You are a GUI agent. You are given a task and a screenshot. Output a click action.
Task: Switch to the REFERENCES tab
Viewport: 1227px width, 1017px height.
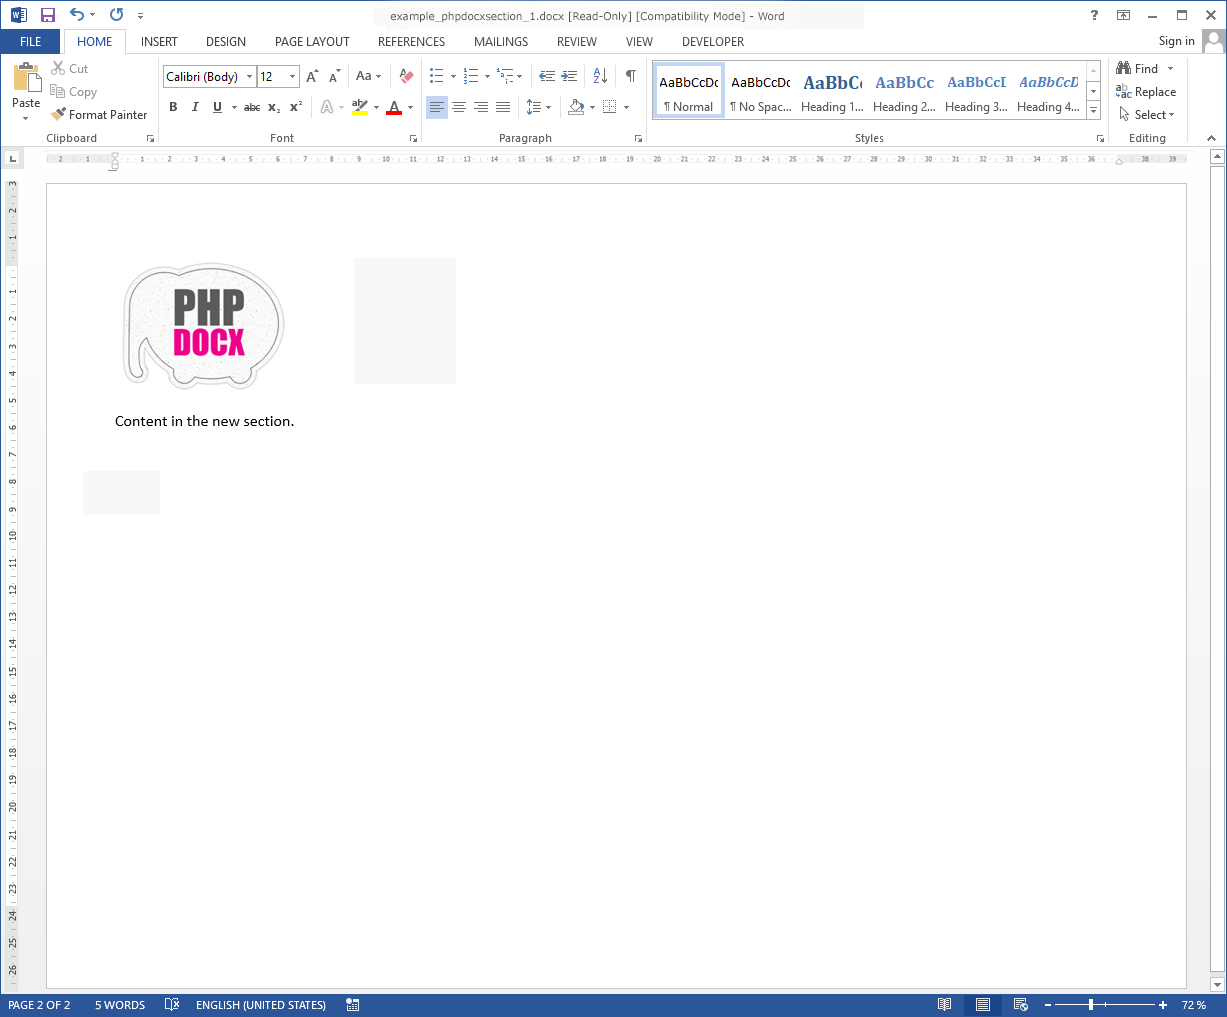coord(411,42)
